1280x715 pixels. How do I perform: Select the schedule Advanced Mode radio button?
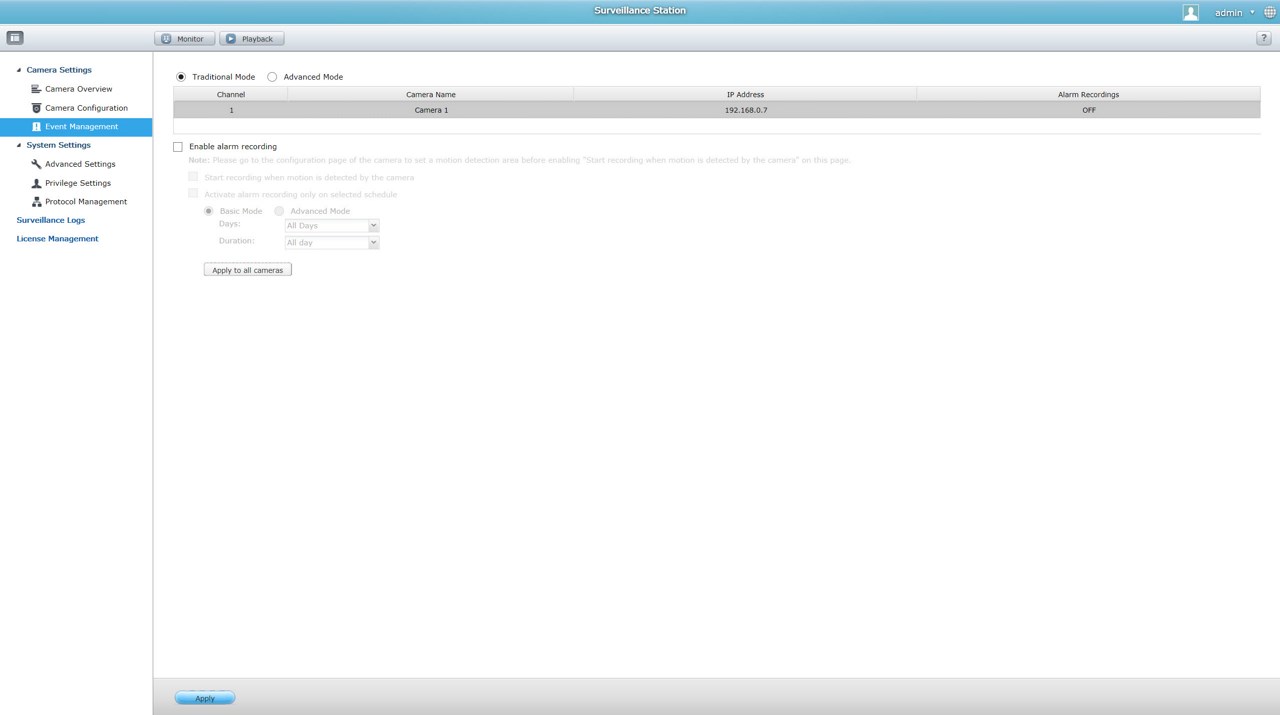point(279,211)
